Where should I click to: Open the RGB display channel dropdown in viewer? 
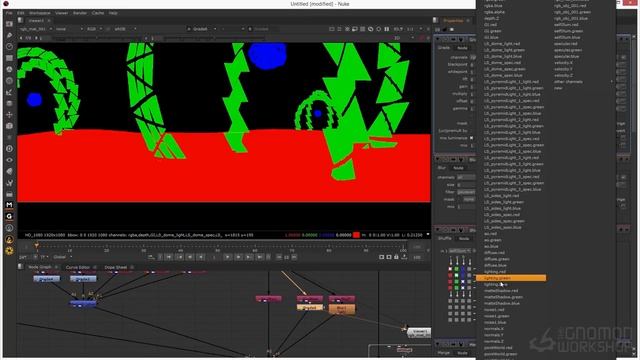(94, 29)
